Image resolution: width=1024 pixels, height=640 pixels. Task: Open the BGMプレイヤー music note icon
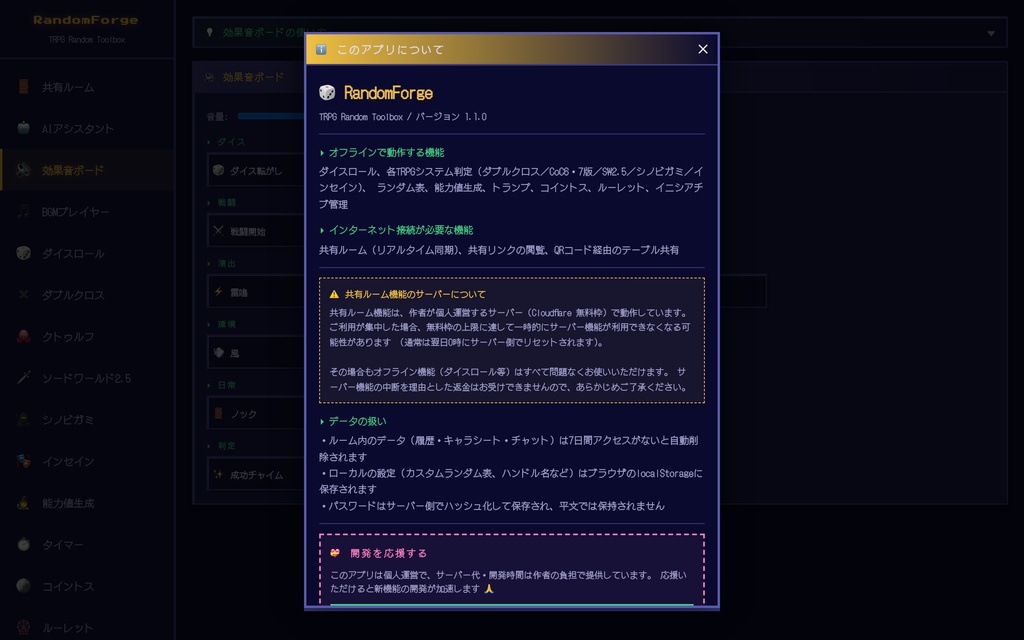click(x=22, y=212)
